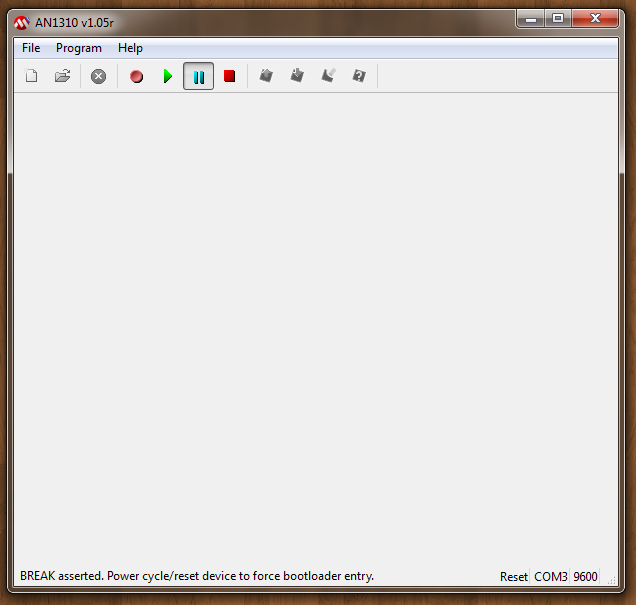Maximize the AN1310 window
This screenshot has width=636, height=605.
(x=558, y=19)
